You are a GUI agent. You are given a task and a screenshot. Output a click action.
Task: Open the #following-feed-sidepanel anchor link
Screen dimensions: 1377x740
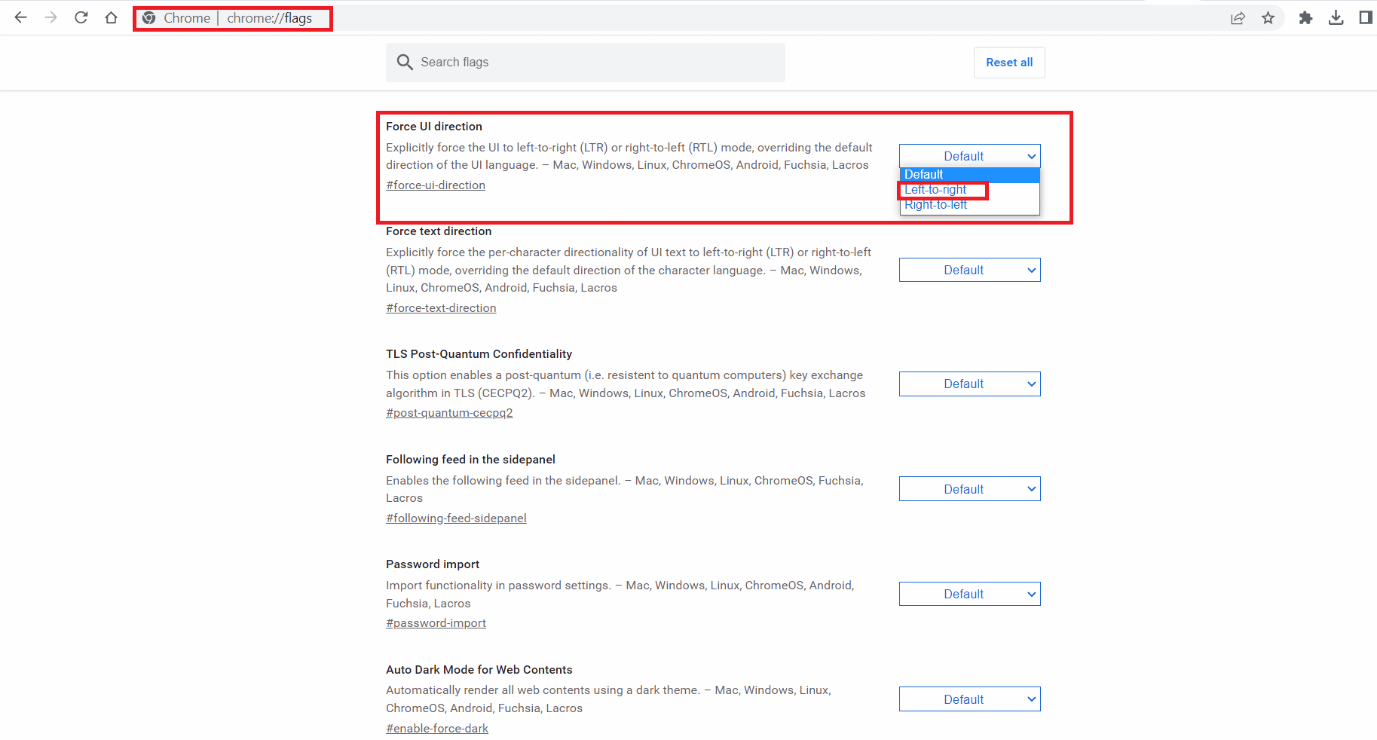click(456, 518)
